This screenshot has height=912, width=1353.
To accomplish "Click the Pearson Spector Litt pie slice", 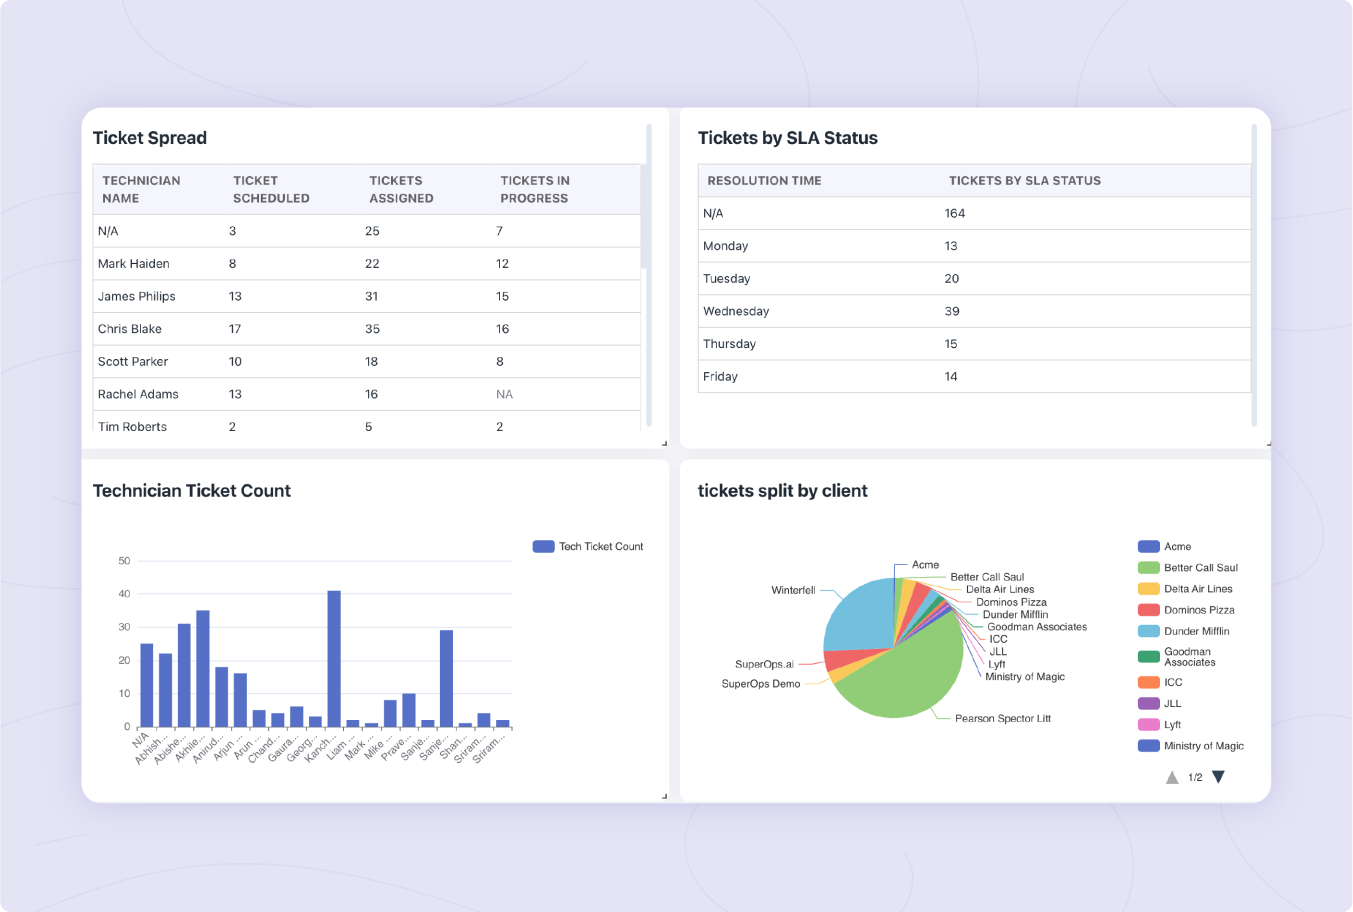I will [x=900, y=680].
